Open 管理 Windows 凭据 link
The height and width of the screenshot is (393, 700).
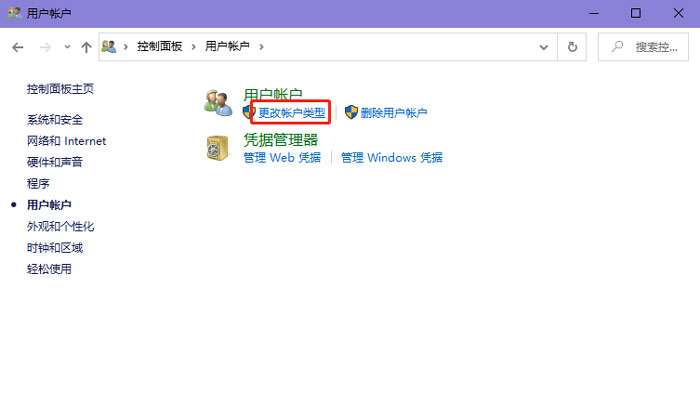click(392, 158)
